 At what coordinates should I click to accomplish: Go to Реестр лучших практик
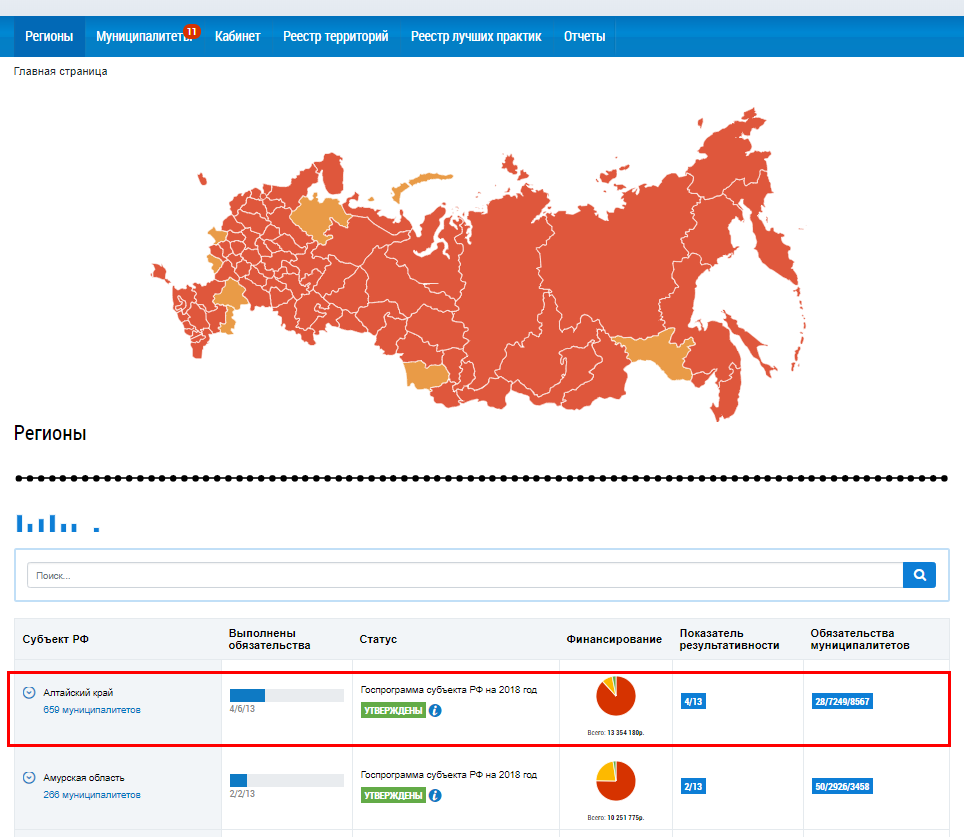tap(476, 37)
